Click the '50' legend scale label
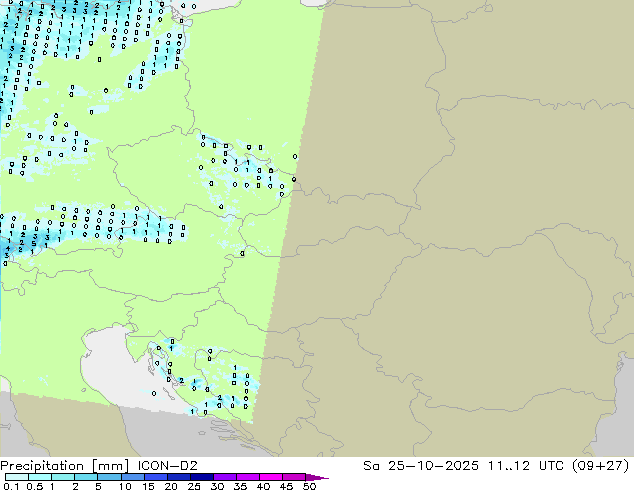Image resolution: width=634 pixels, height=490 pixels. click(x=309, y=486)
